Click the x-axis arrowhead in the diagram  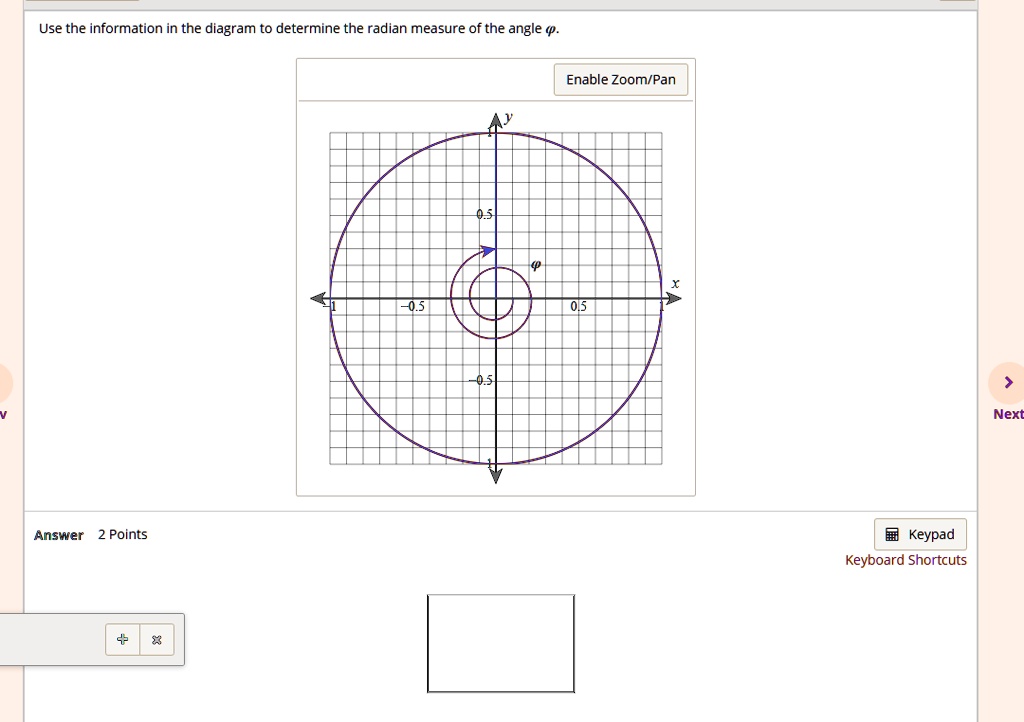pos(673,297)
